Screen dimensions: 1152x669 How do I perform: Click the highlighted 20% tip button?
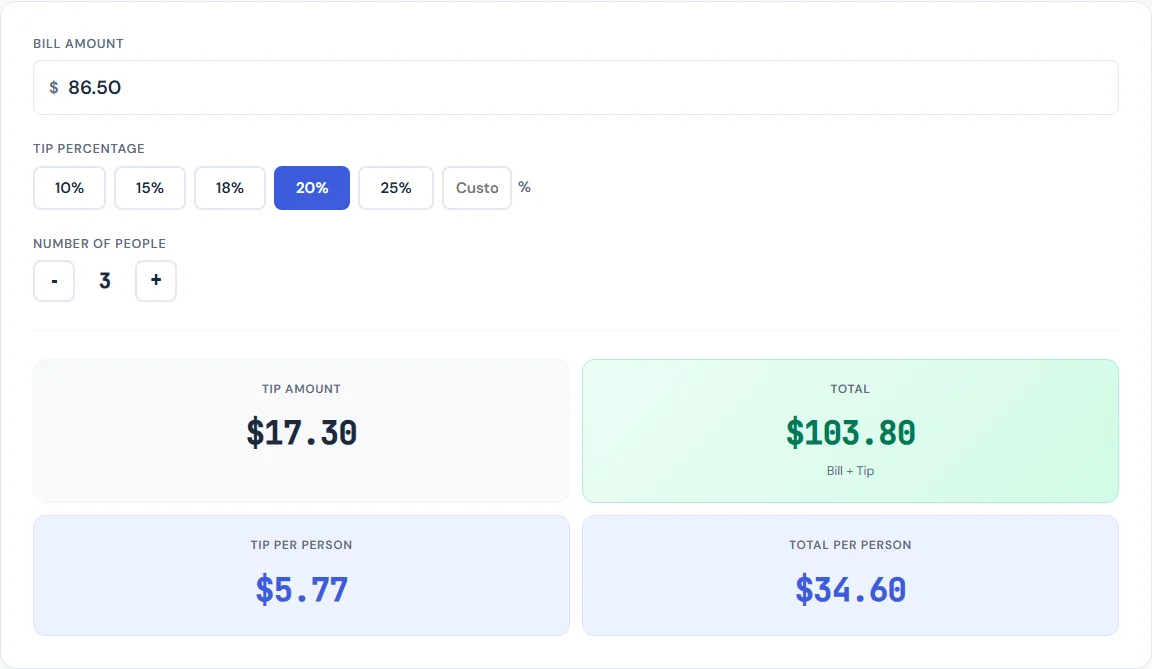click(311, 188)
